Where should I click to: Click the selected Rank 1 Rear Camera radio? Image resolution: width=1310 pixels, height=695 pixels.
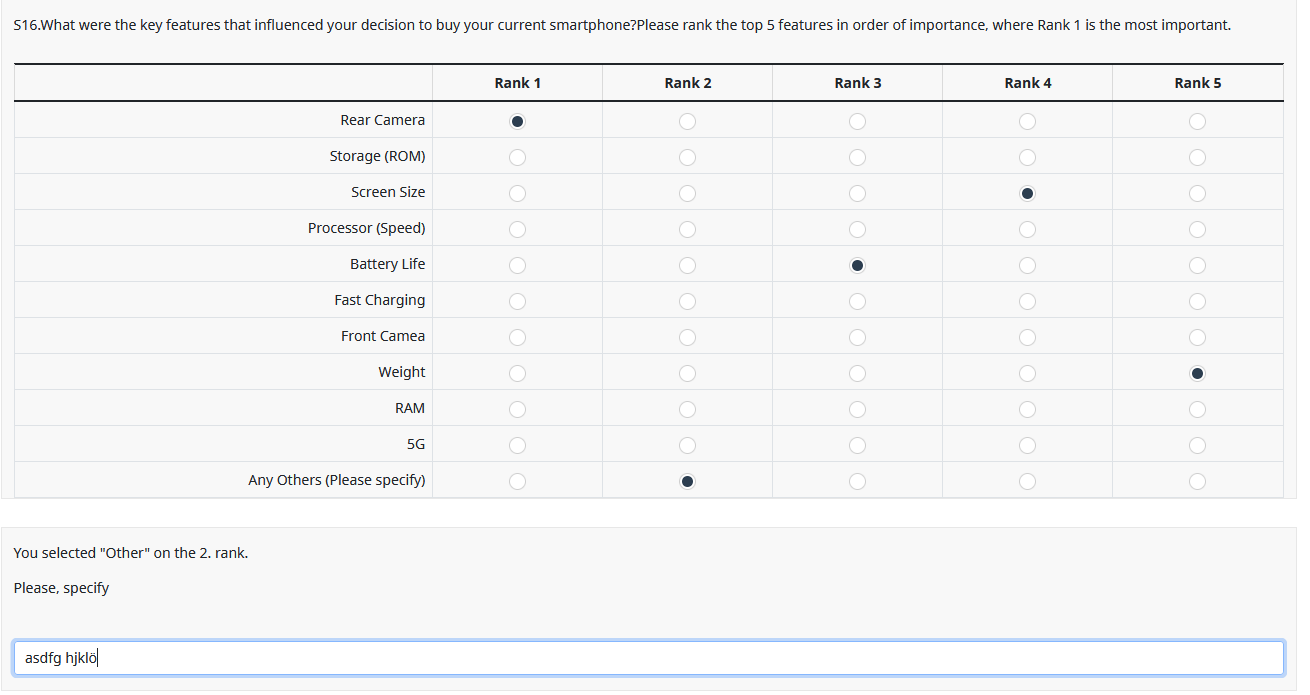point(517,122)
